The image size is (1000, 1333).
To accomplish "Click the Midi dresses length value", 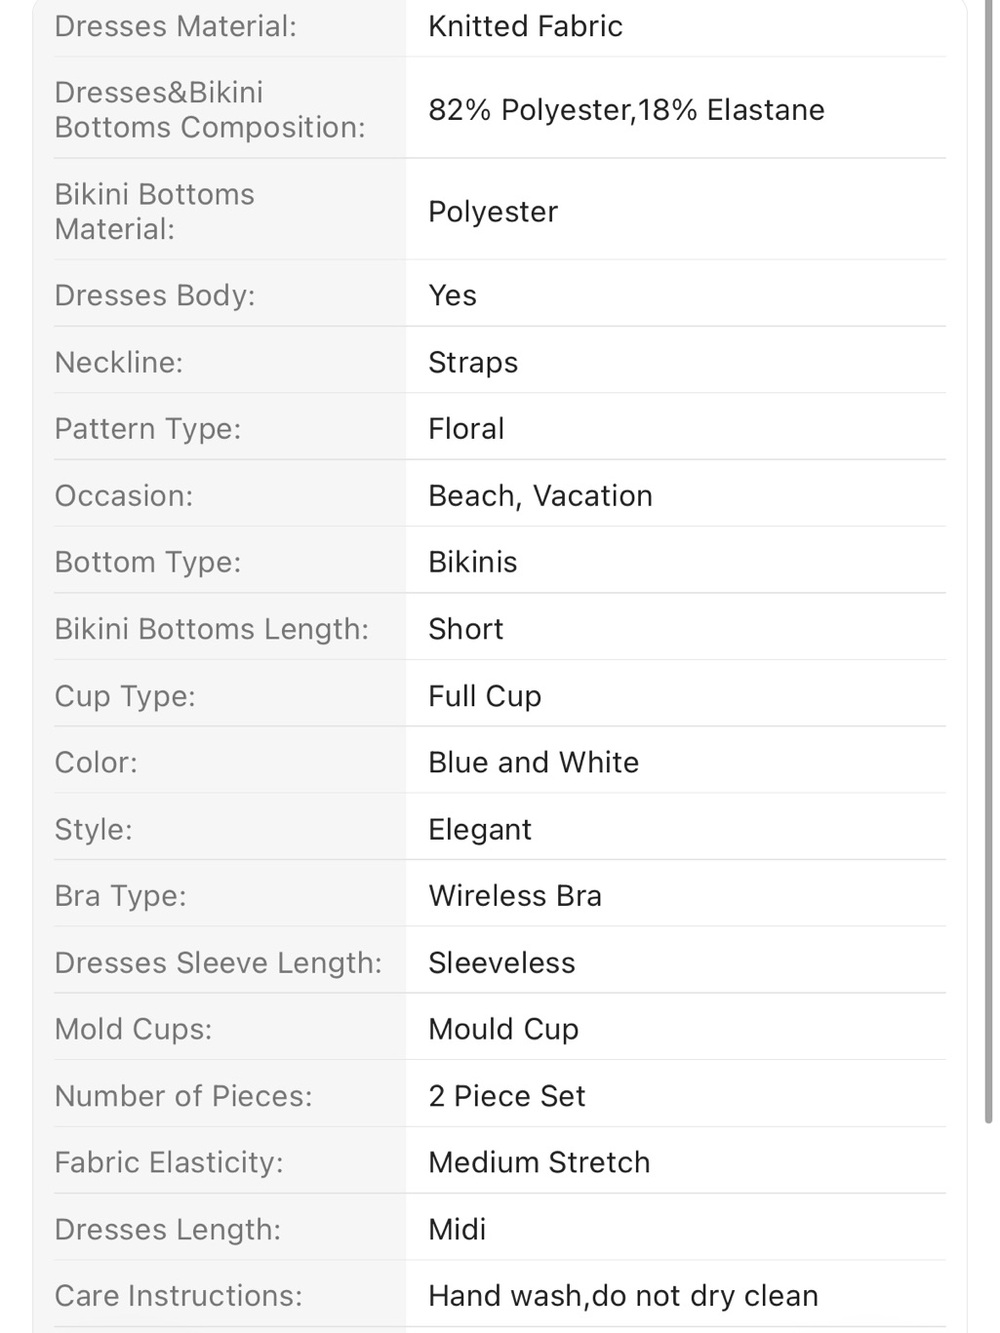I will coord(457,1229).
